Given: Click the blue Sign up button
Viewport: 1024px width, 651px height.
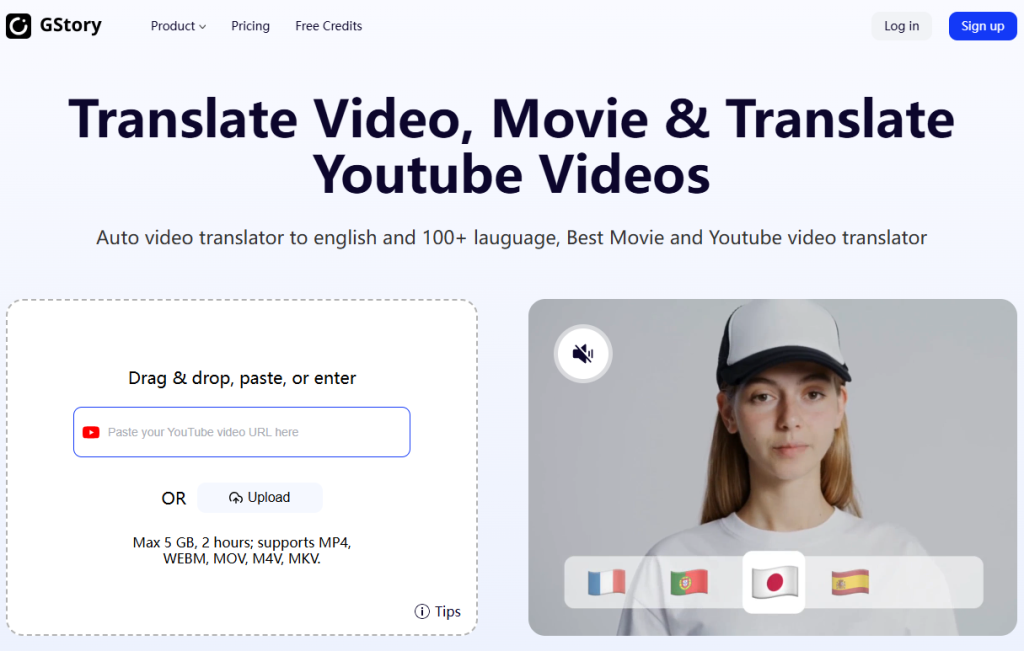Looking at the screenshot, I should coord(982,26).
